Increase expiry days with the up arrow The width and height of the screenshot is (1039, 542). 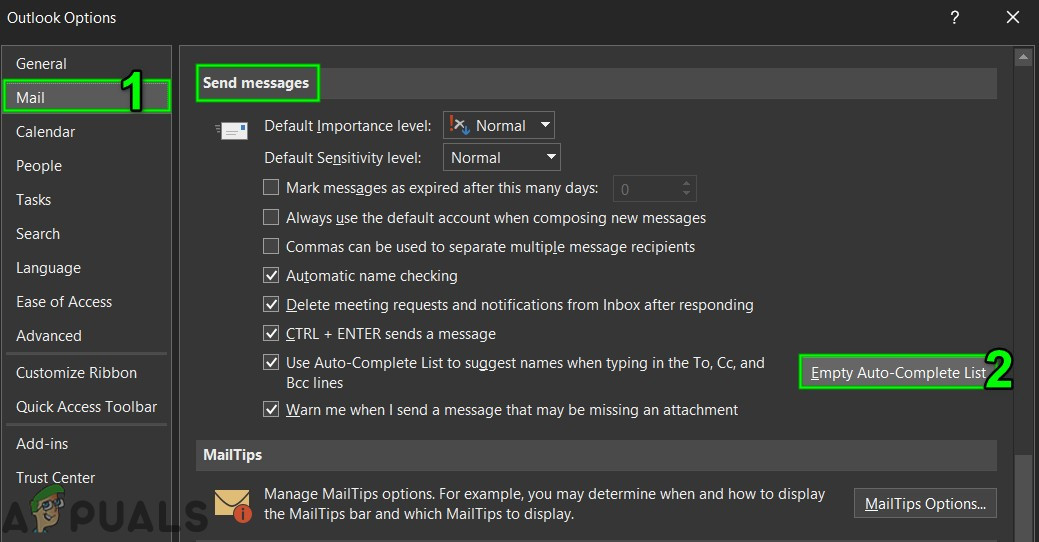(x=686, y=183)
